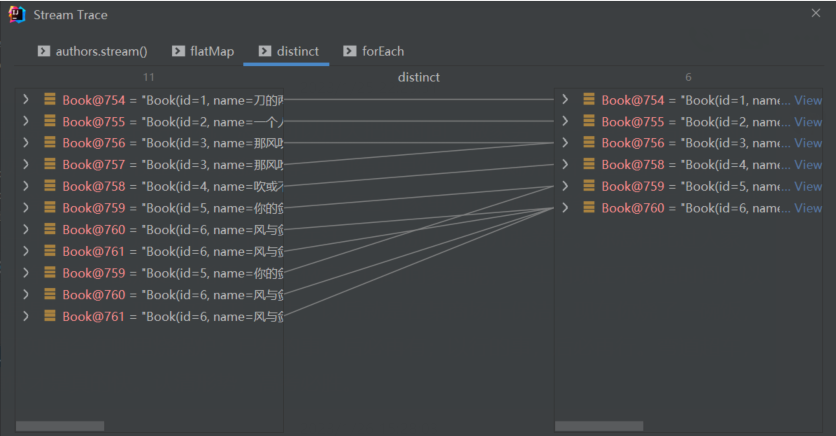Screen dimensions: 836x436
Task: Click object icon for left Book@757 entry
Action: coord(49,164)
